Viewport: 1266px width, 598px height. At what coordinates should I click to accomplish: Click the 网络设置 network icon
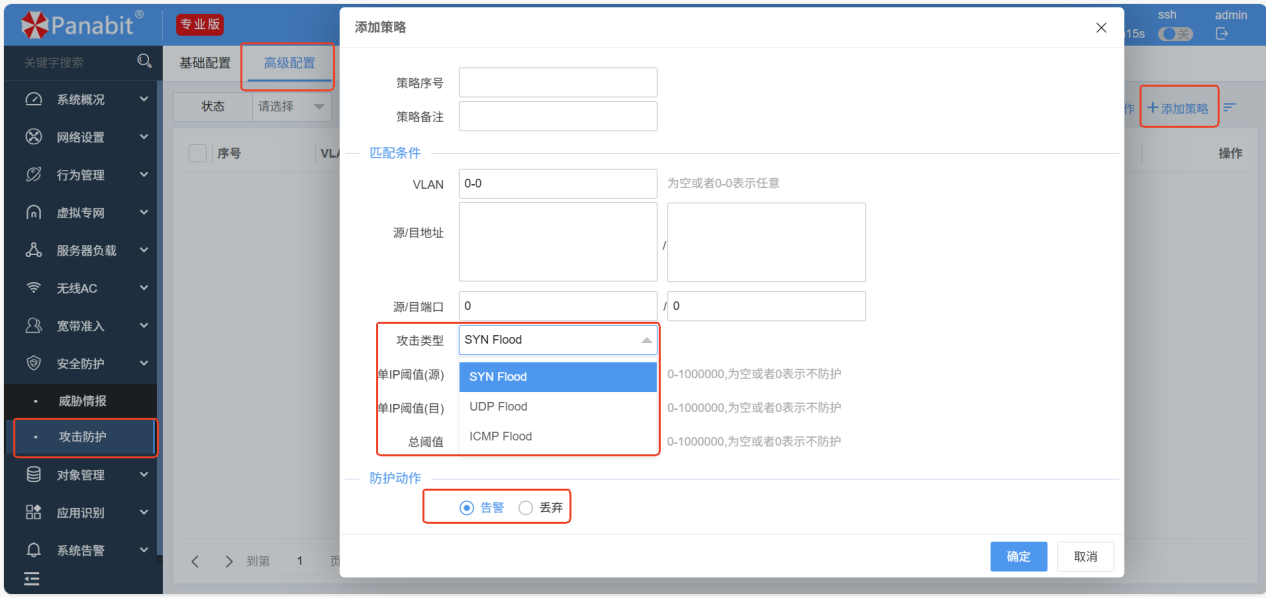34,137
